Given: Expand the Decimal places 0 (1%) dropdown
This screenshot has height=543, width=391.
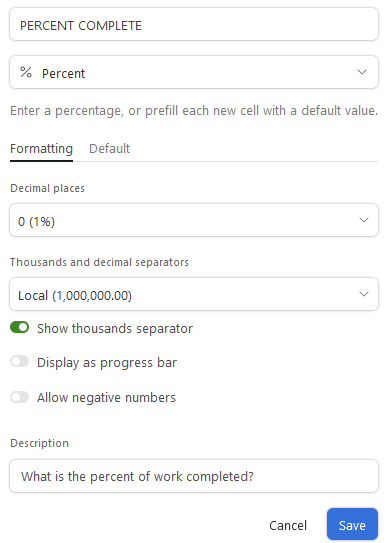Looking at the screenshot, I should pyautogui.click(x=194, y=220).
